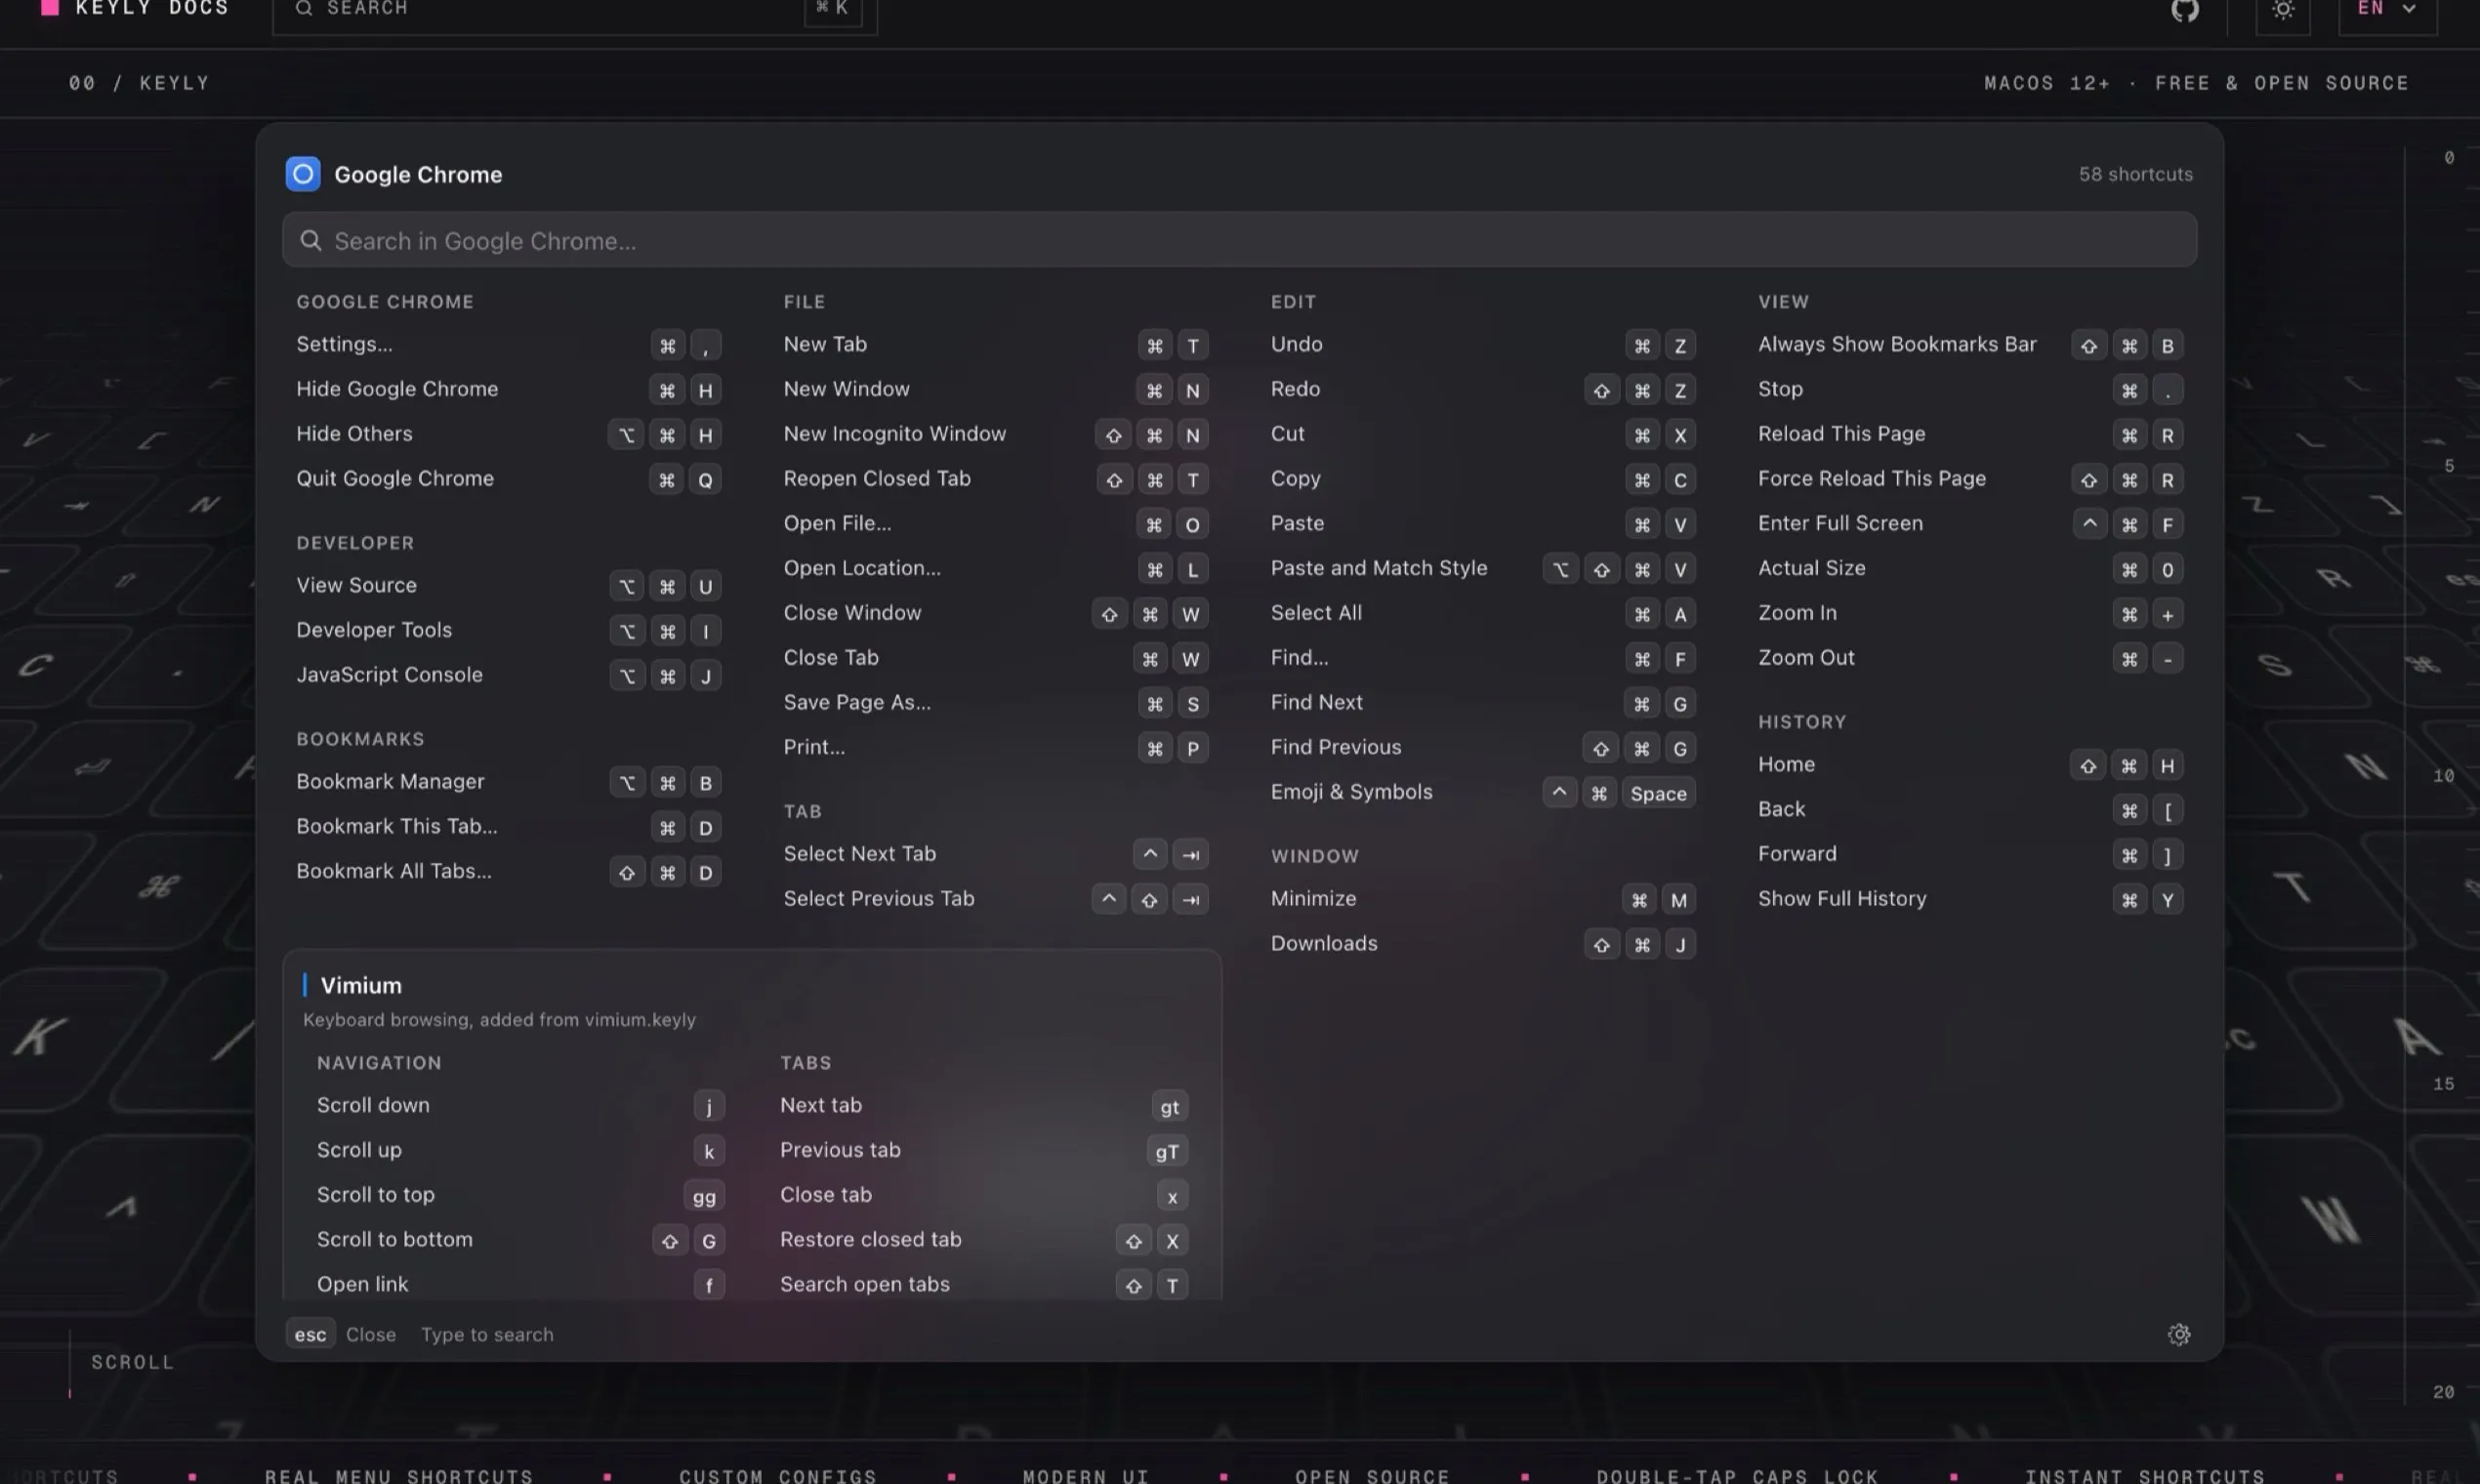Click the Command key badge beside Minimize
Viewport: 2480px width, 1484px height.
coord(1639,900)
